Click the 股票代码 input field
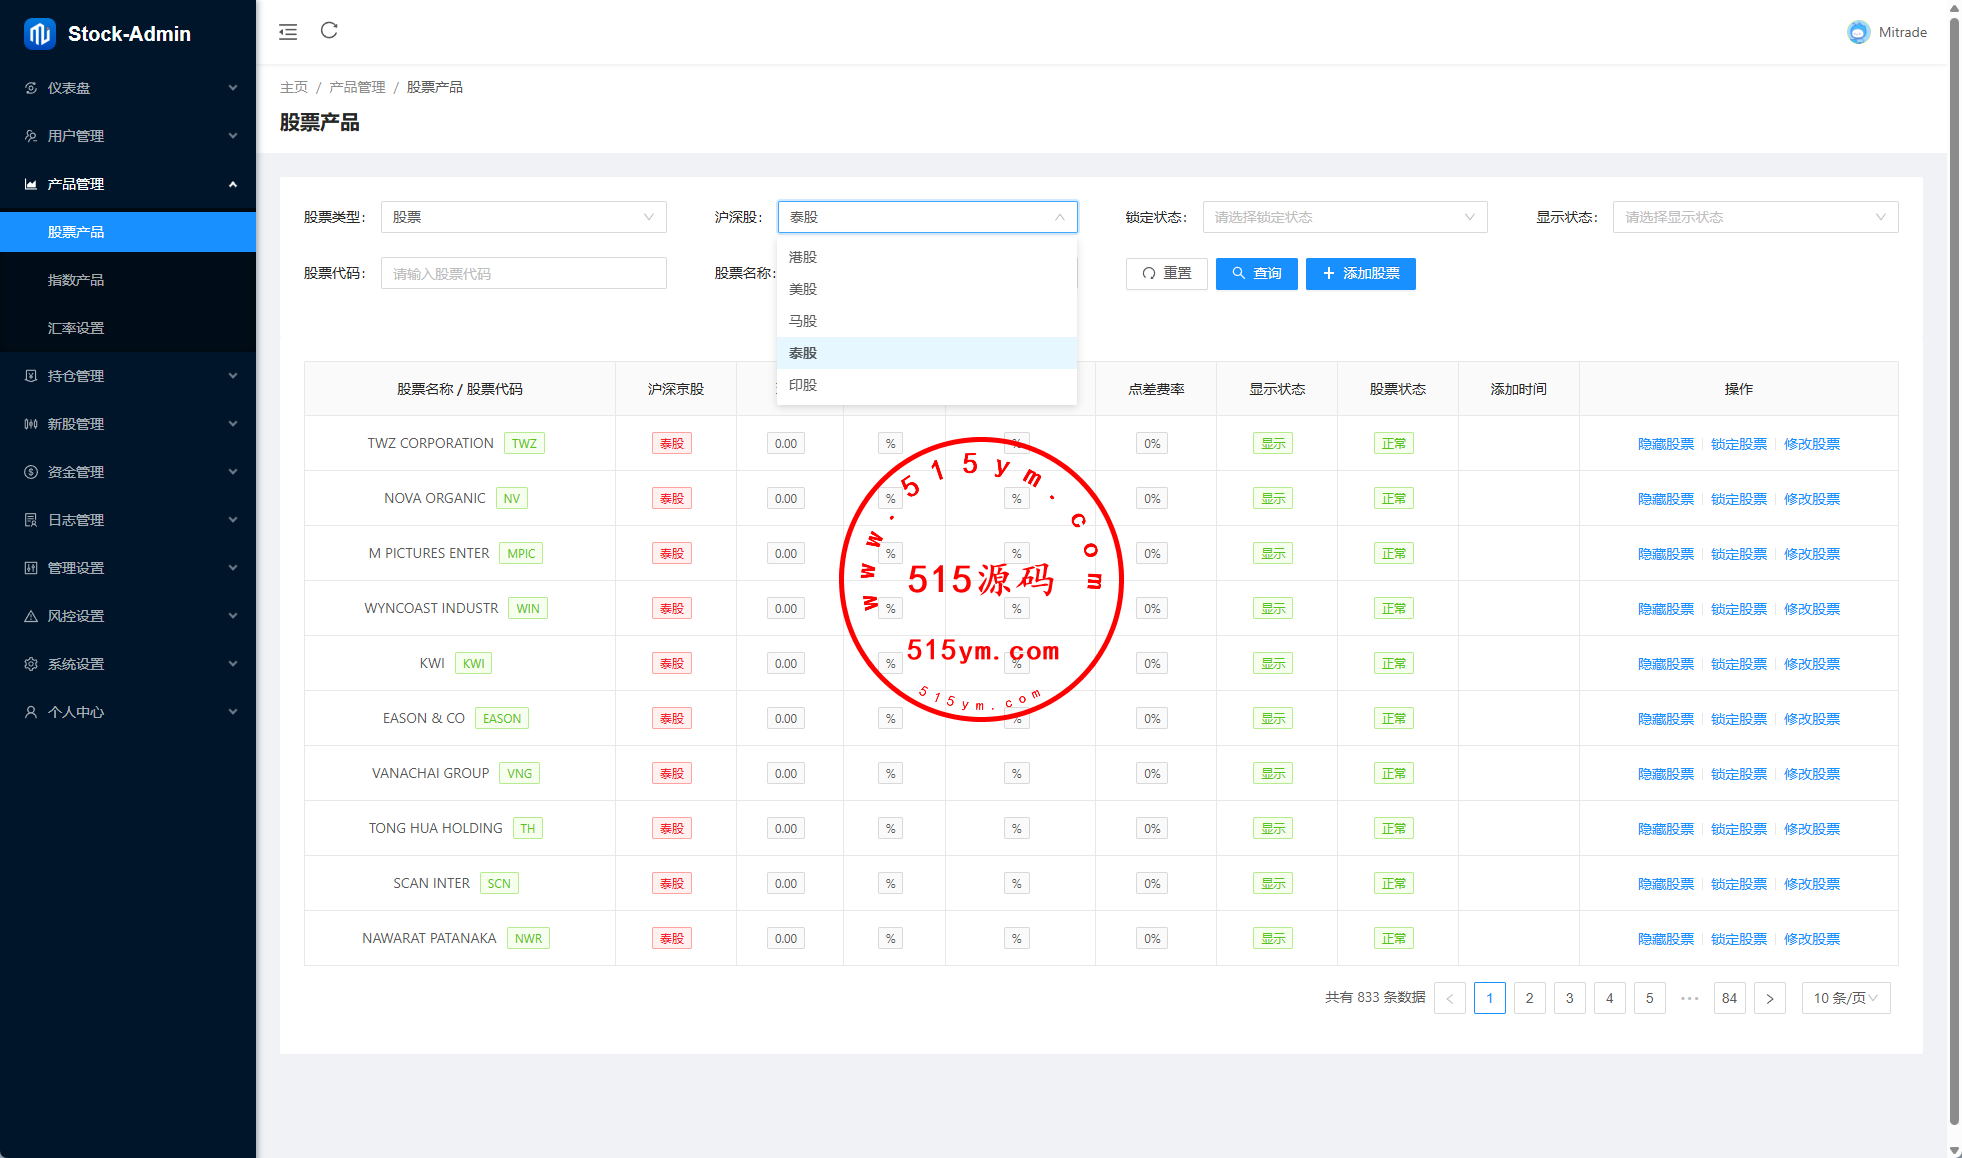 (x=523, y=274)
